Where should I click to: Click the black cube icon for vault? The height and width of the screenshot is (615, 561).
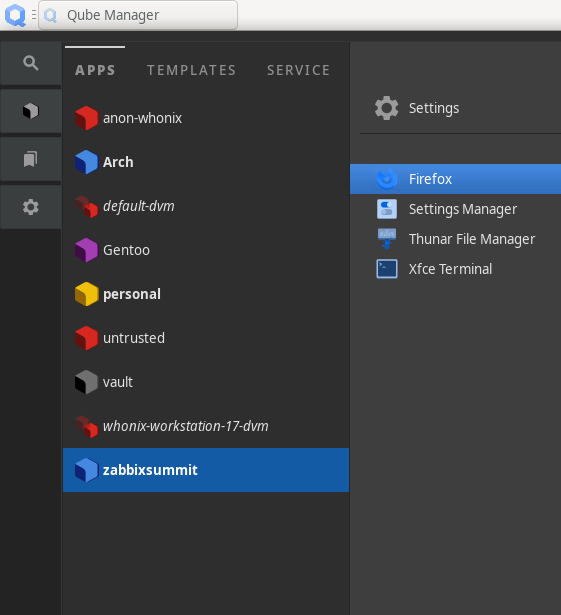tap(86, 382)
